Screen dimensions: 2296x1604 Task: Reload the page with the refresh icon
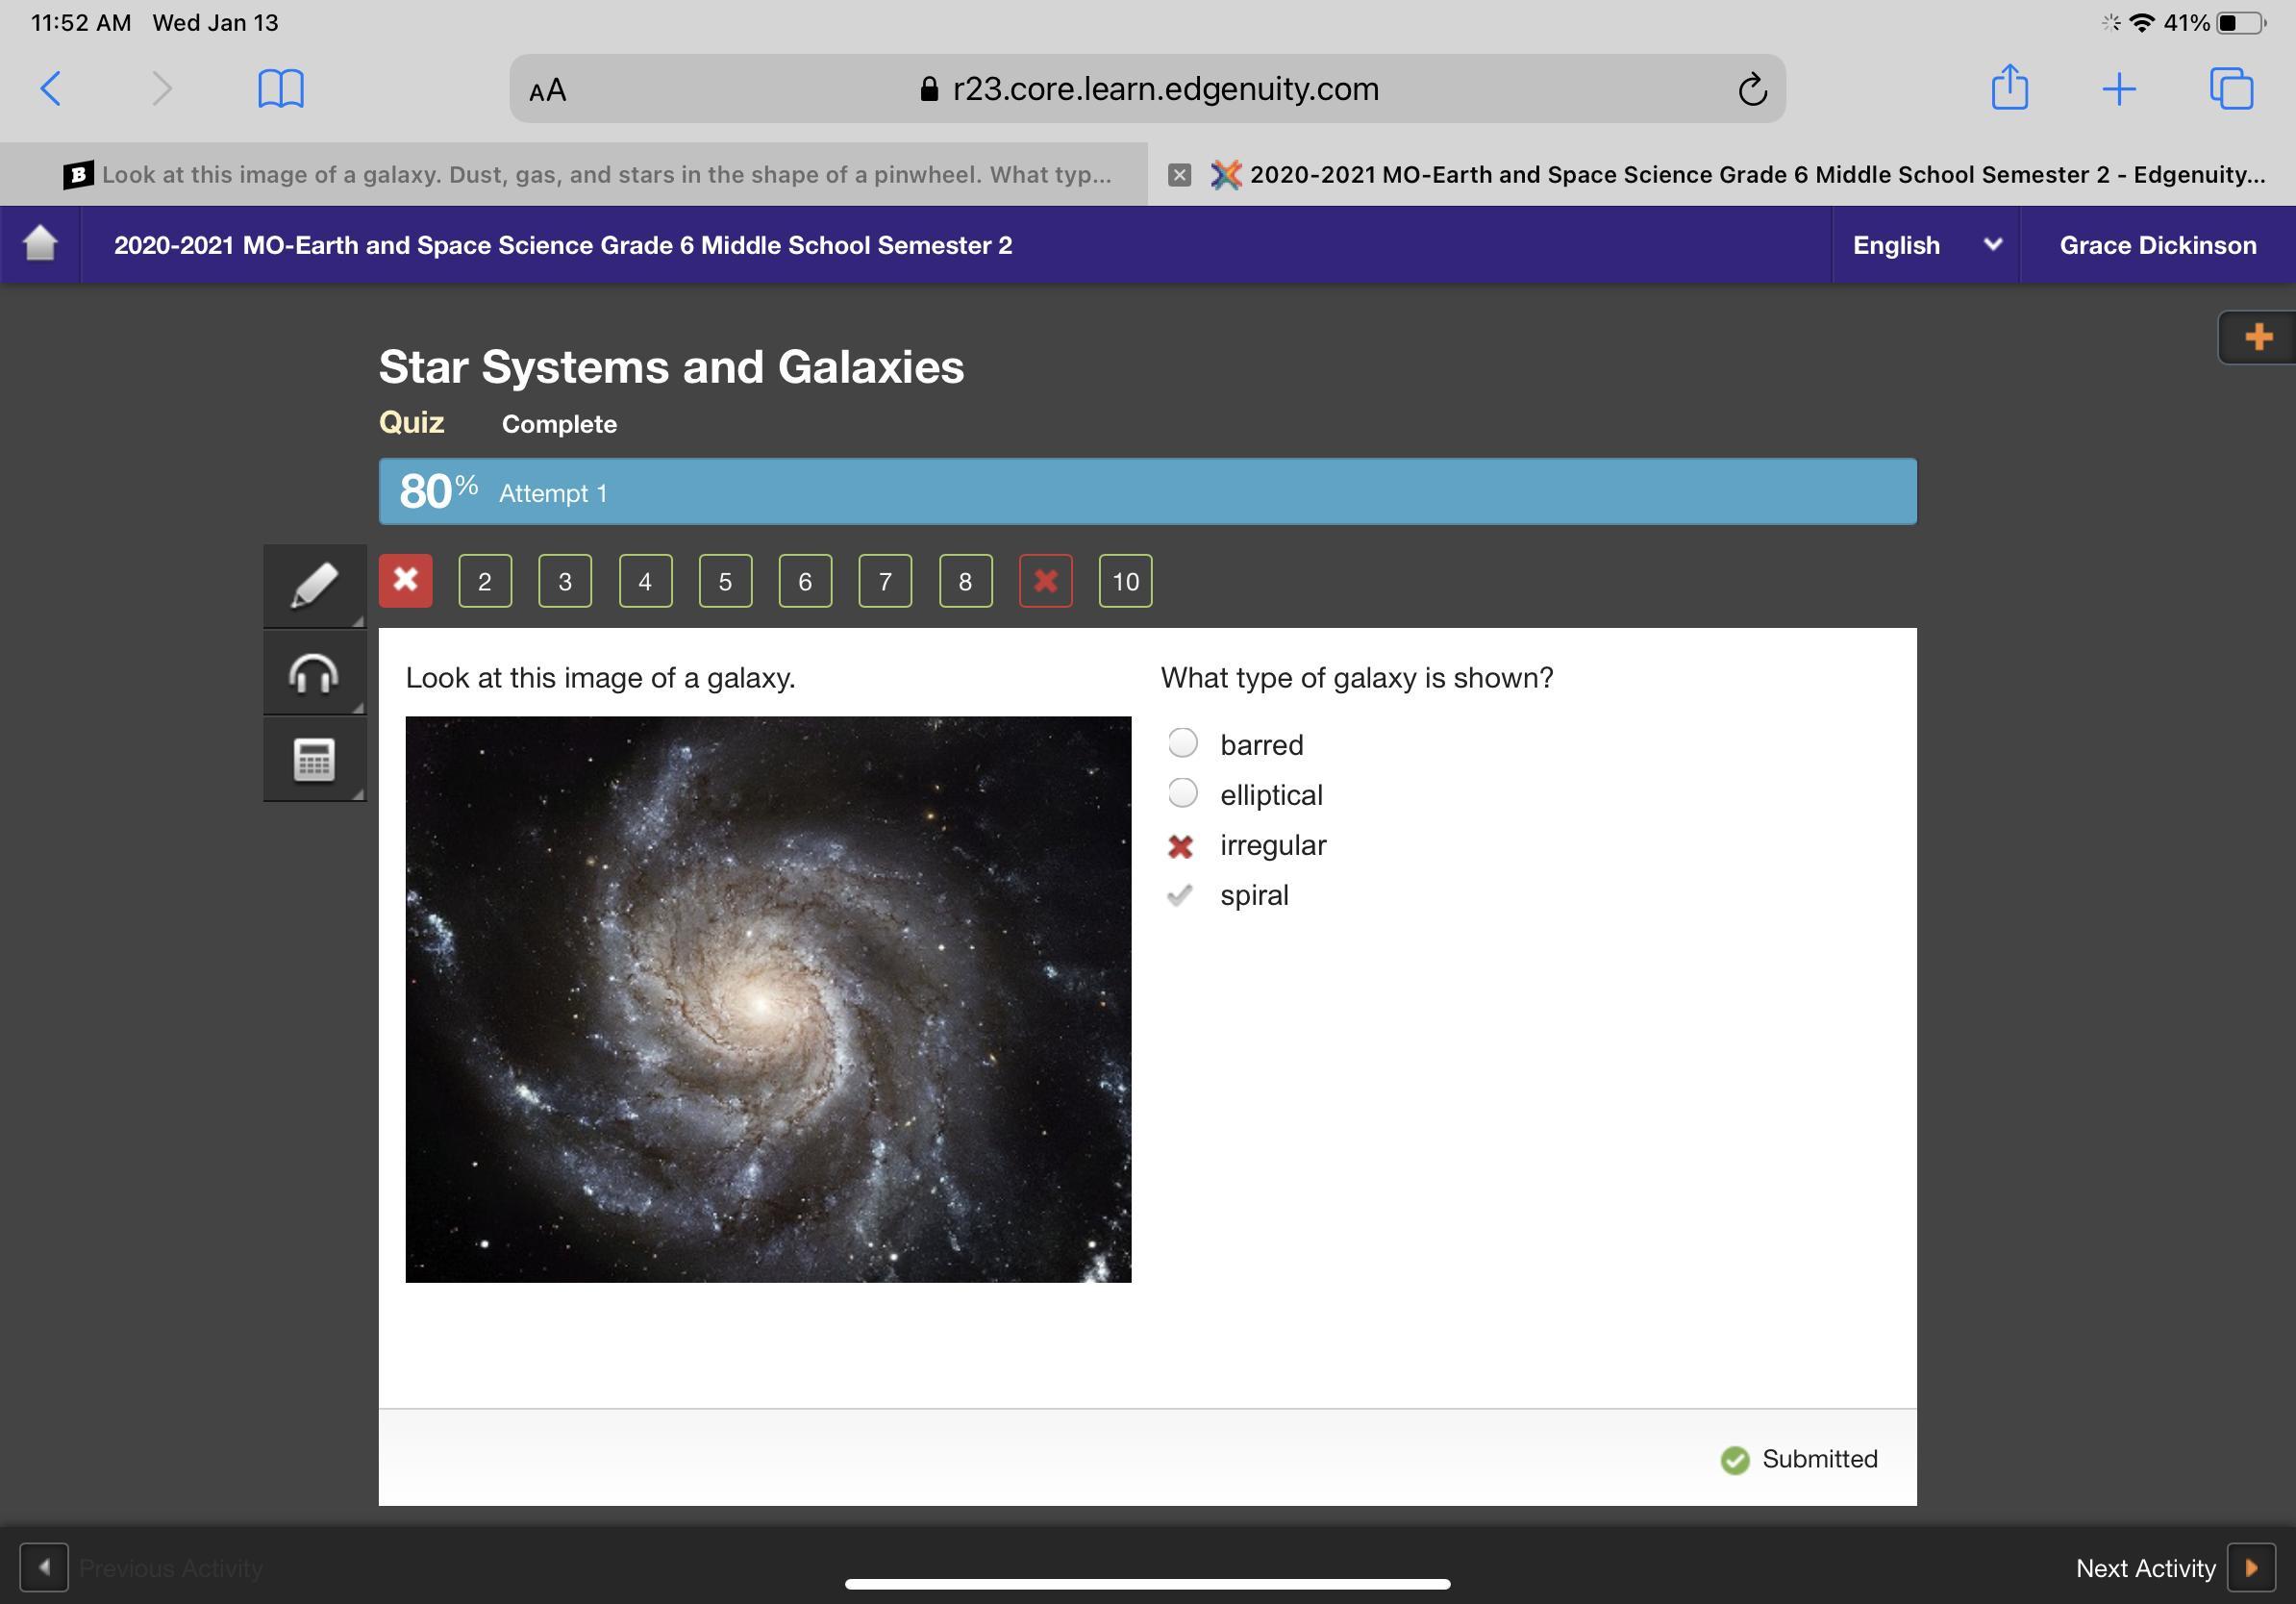click(1752, 90)
